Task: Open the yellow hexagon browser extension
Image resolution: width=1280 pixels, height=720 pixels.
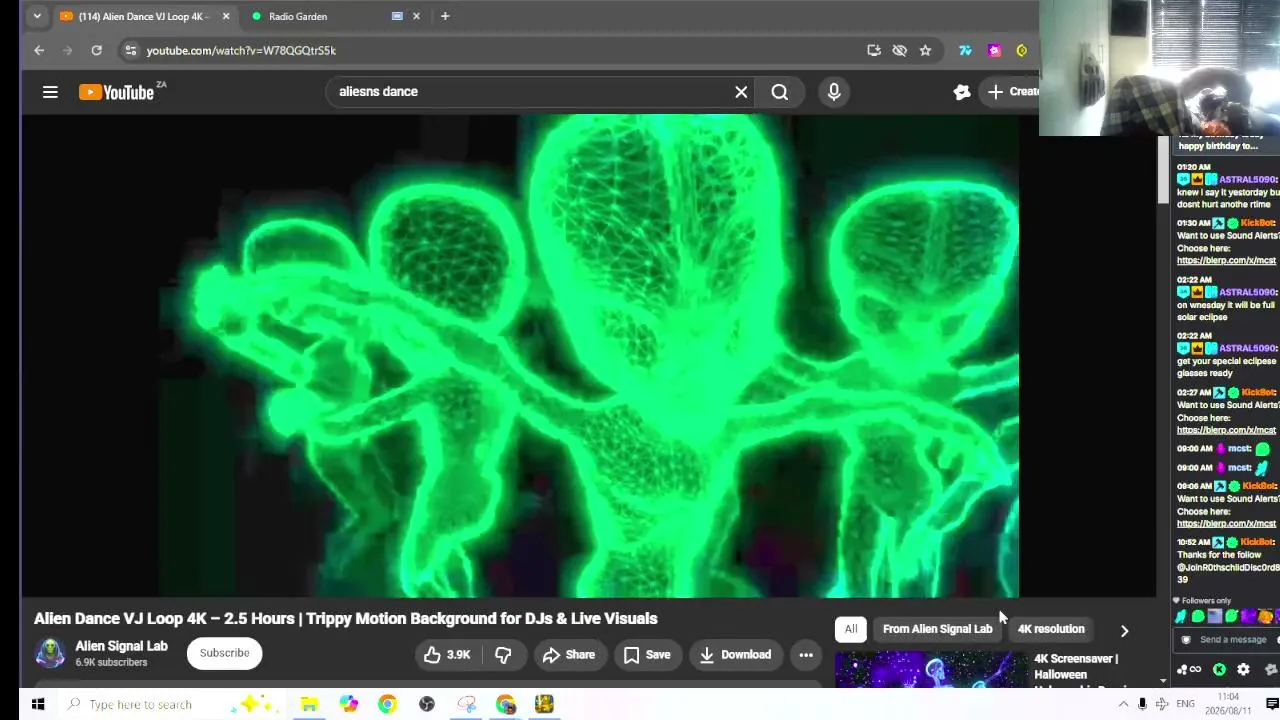Action: [x=1022, y=50]
